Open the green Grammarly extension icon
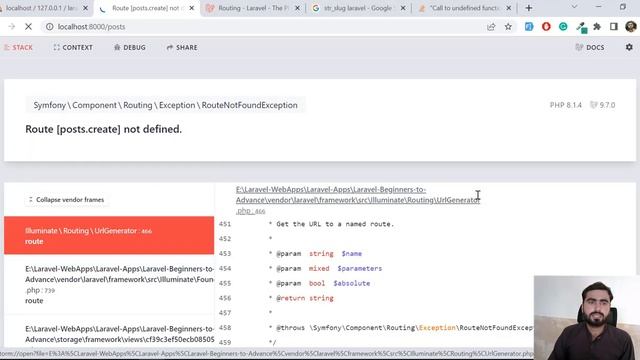This screenshot has height=360, width=640. click(563, 27)
